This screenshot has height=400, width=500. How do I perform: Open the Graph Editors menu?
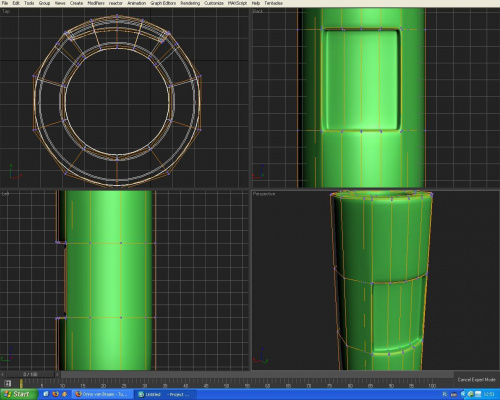click(x=163, y=3)
